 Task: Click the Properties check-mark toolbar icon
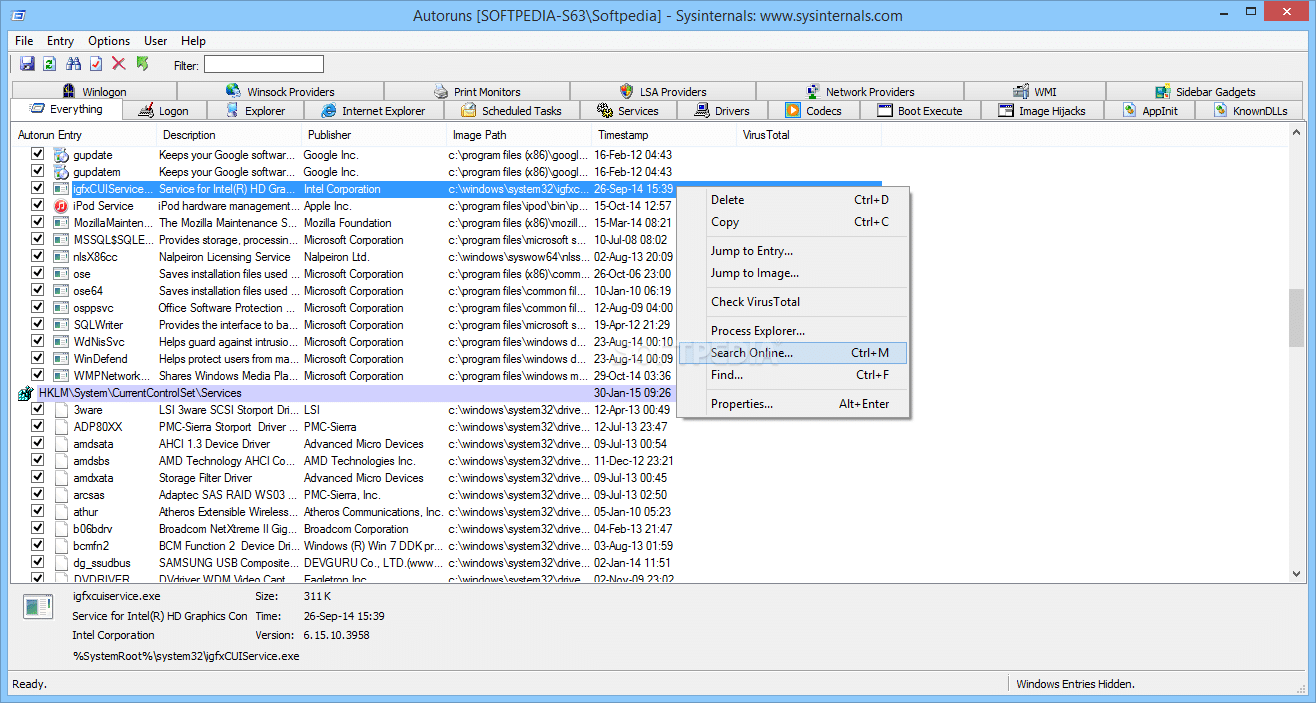(96, 64)
